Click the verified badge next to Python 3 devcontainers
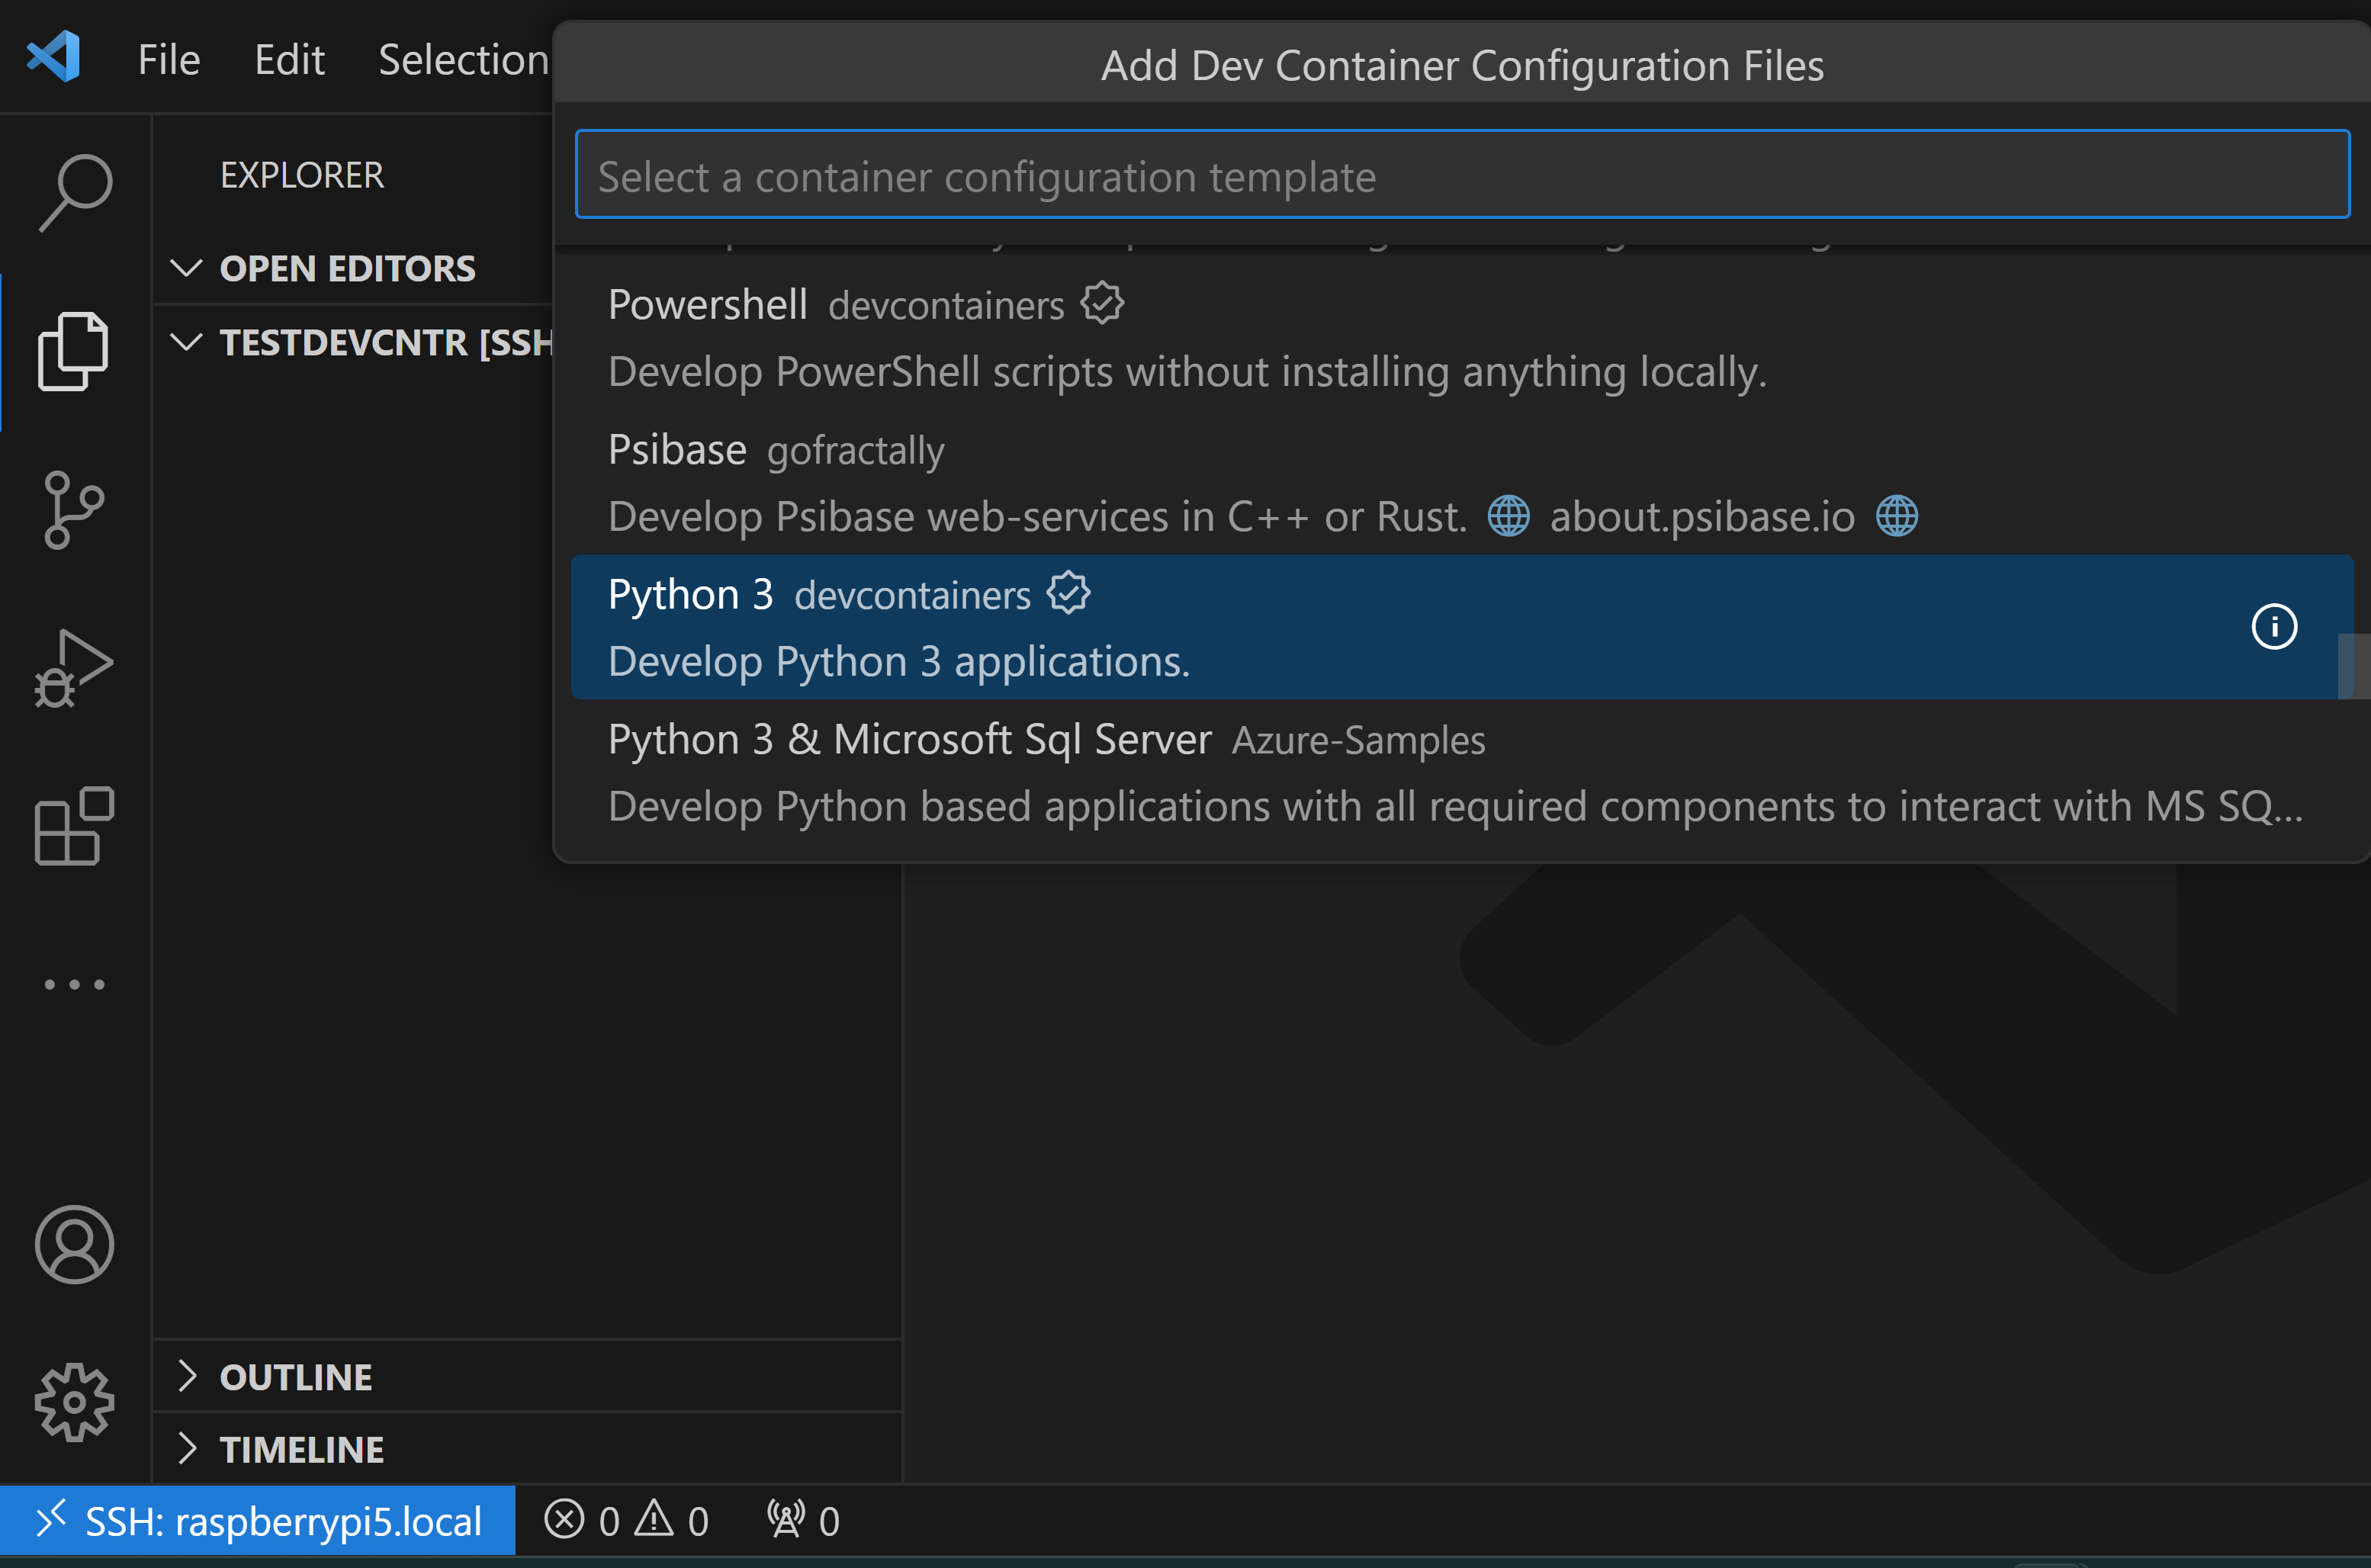 [x=1068, y=593]
